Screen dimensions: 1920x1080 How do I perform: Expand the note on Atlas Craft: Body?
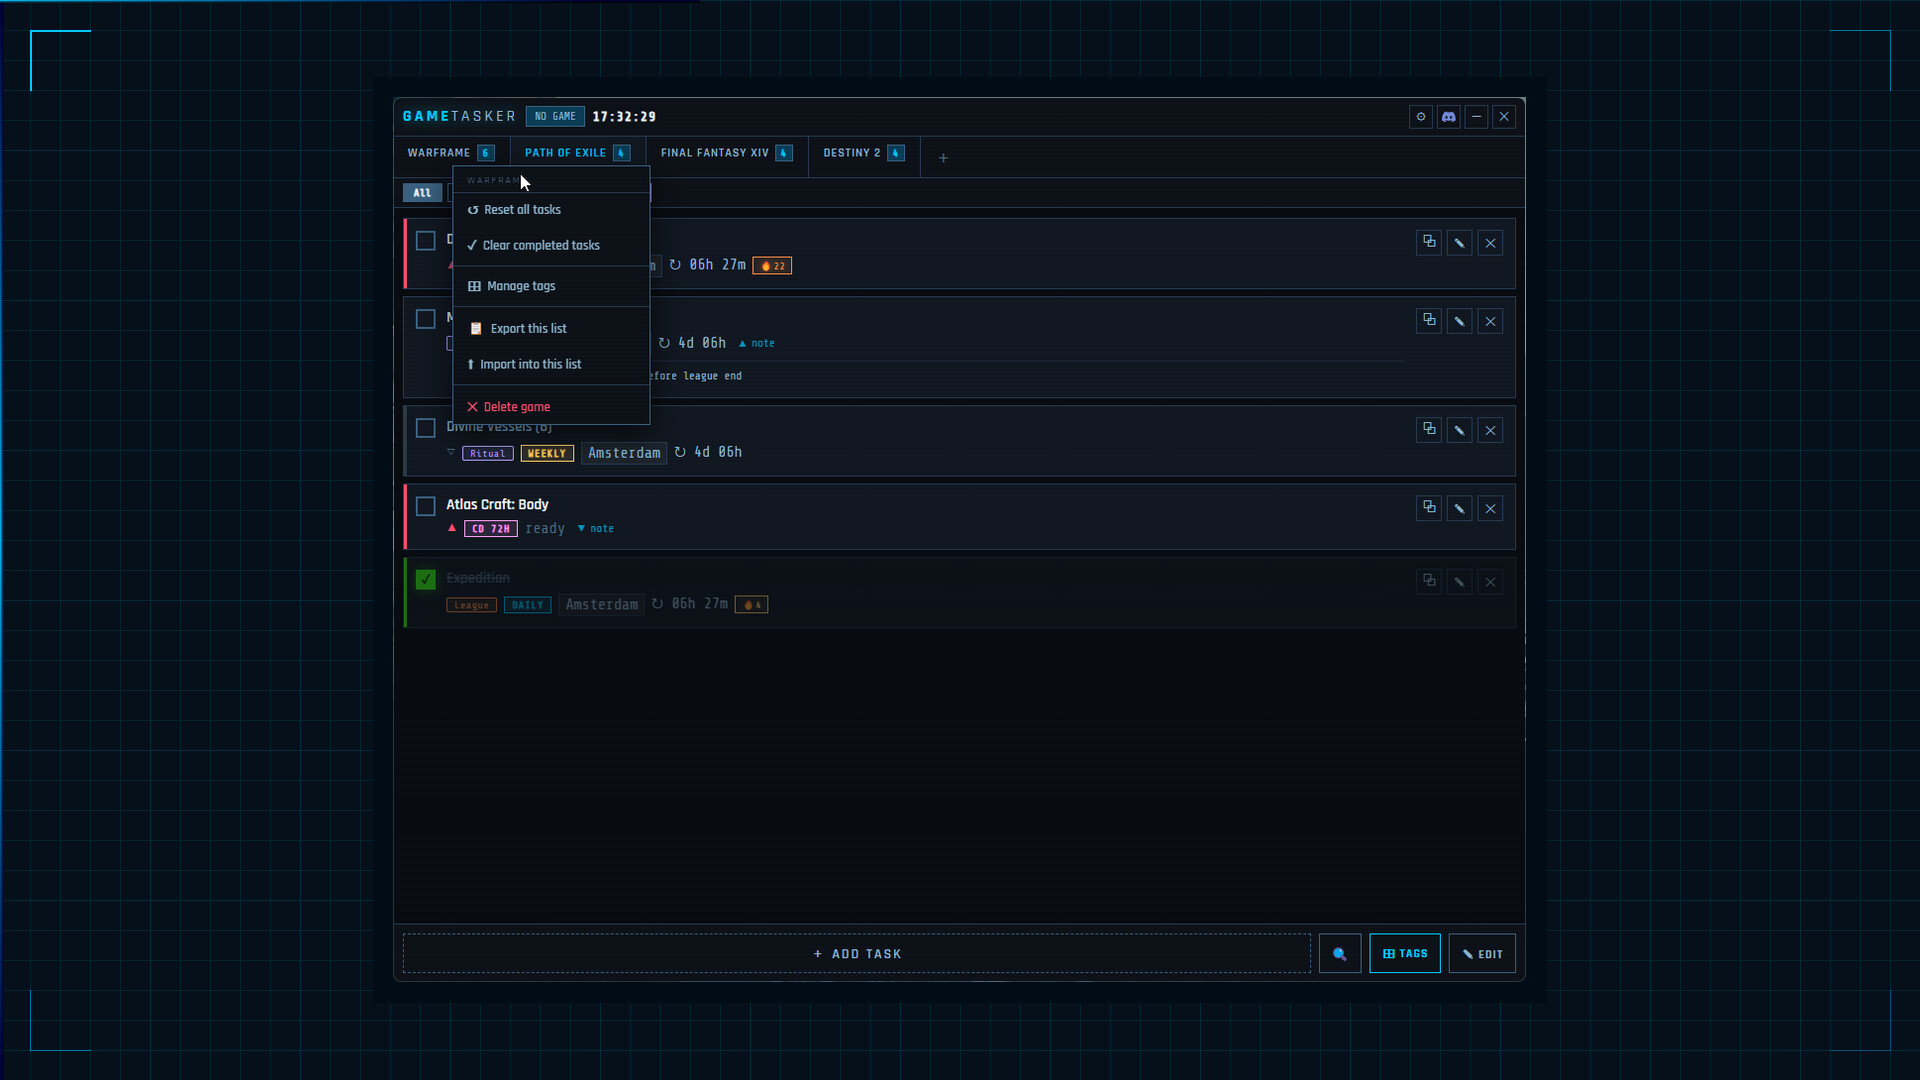pos(596,529)
